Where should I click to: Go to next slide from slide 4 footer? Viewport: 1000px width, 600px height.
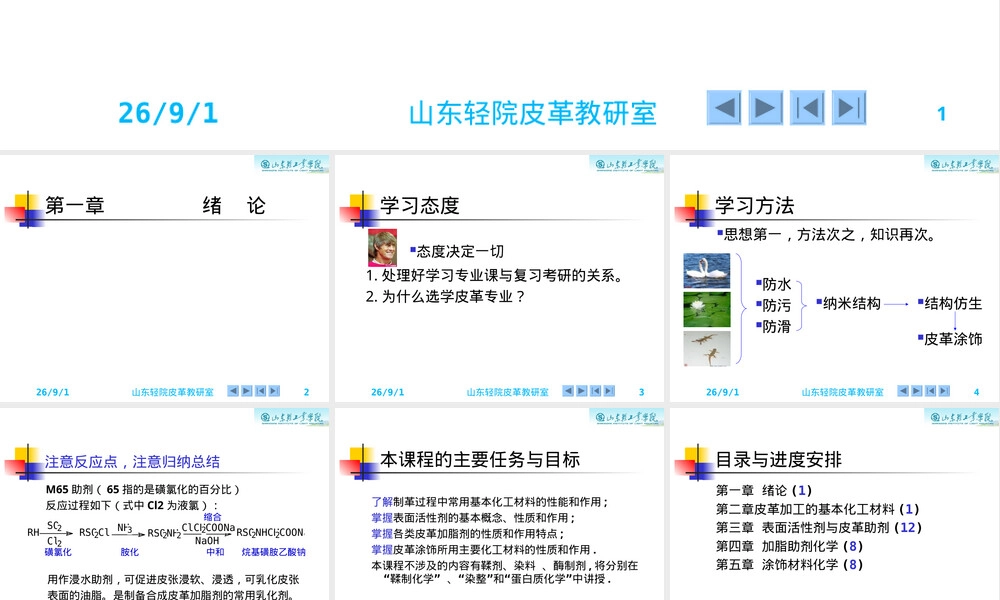[916, 391]
